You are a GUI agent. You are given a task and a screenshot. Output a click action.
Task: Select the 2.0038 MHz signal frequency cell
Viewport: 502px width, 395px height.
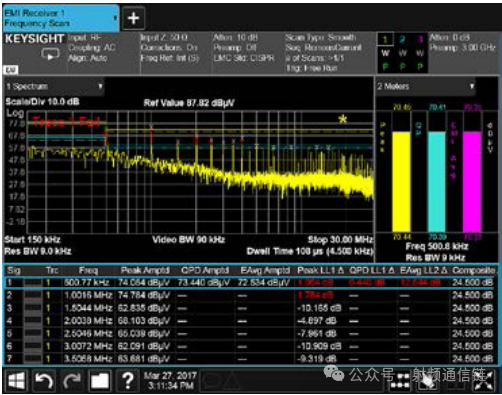(x=88, y=321)
